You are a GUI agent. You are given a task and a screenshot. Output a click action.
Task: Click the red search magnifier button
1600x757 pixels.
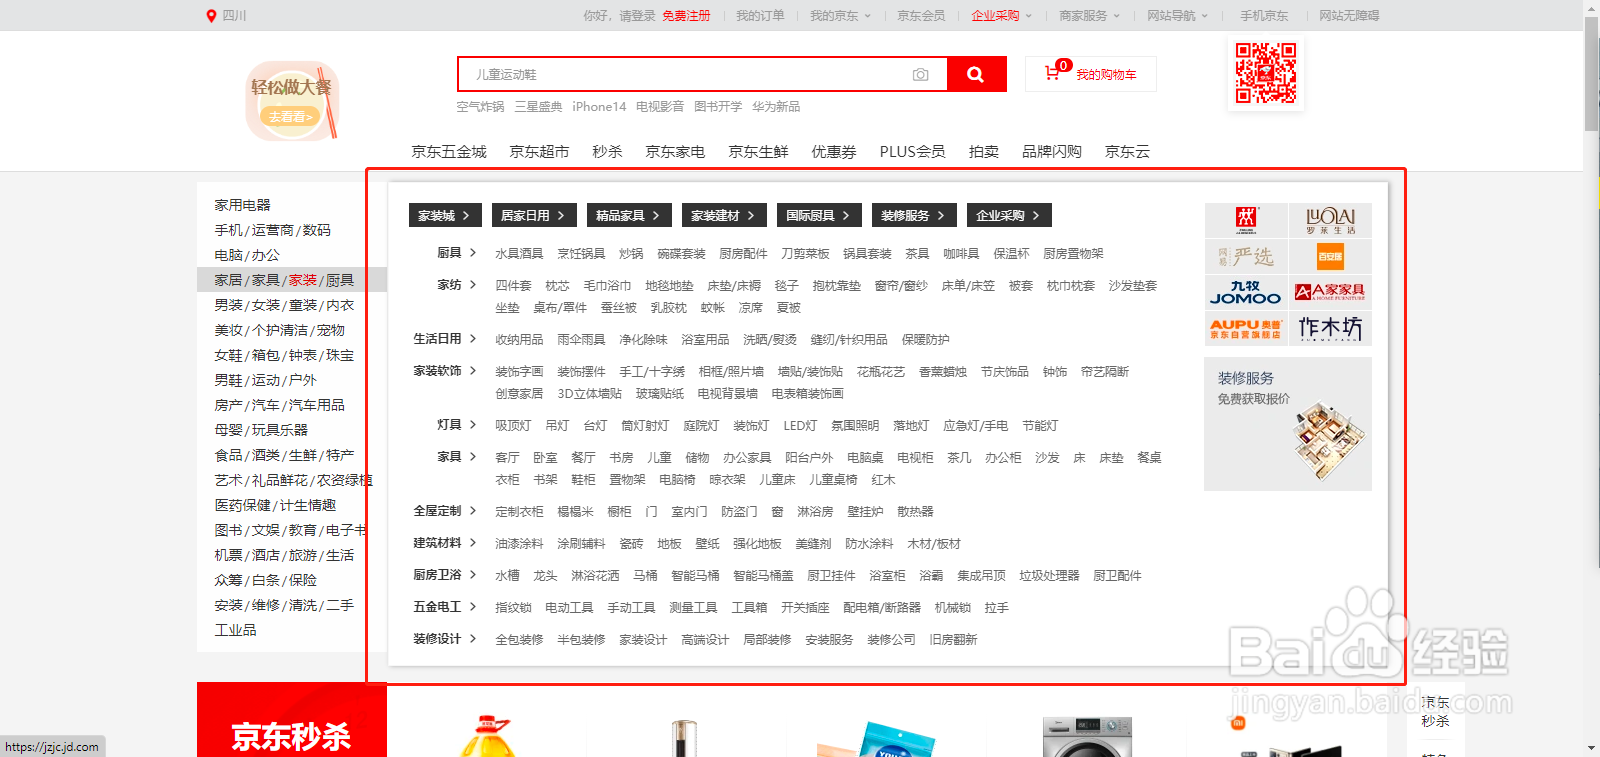pos(976,74)
